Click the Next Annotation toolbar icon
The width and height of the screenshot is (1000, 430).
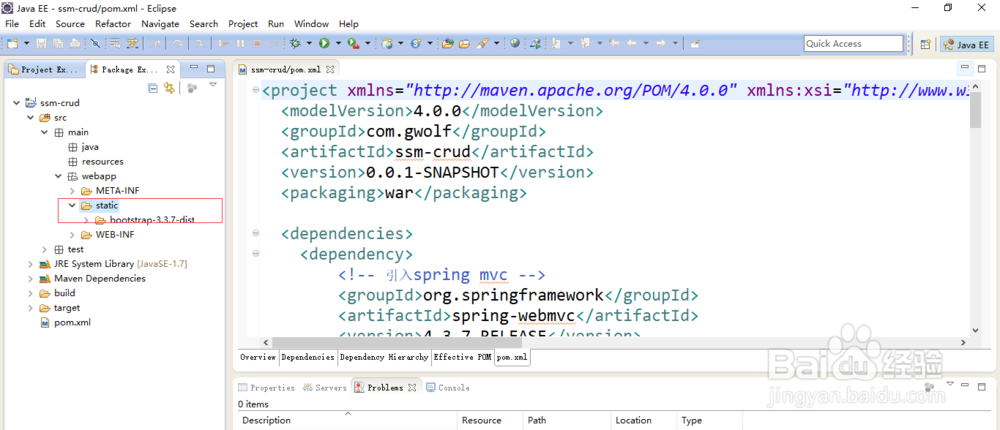tap(556, 43)
